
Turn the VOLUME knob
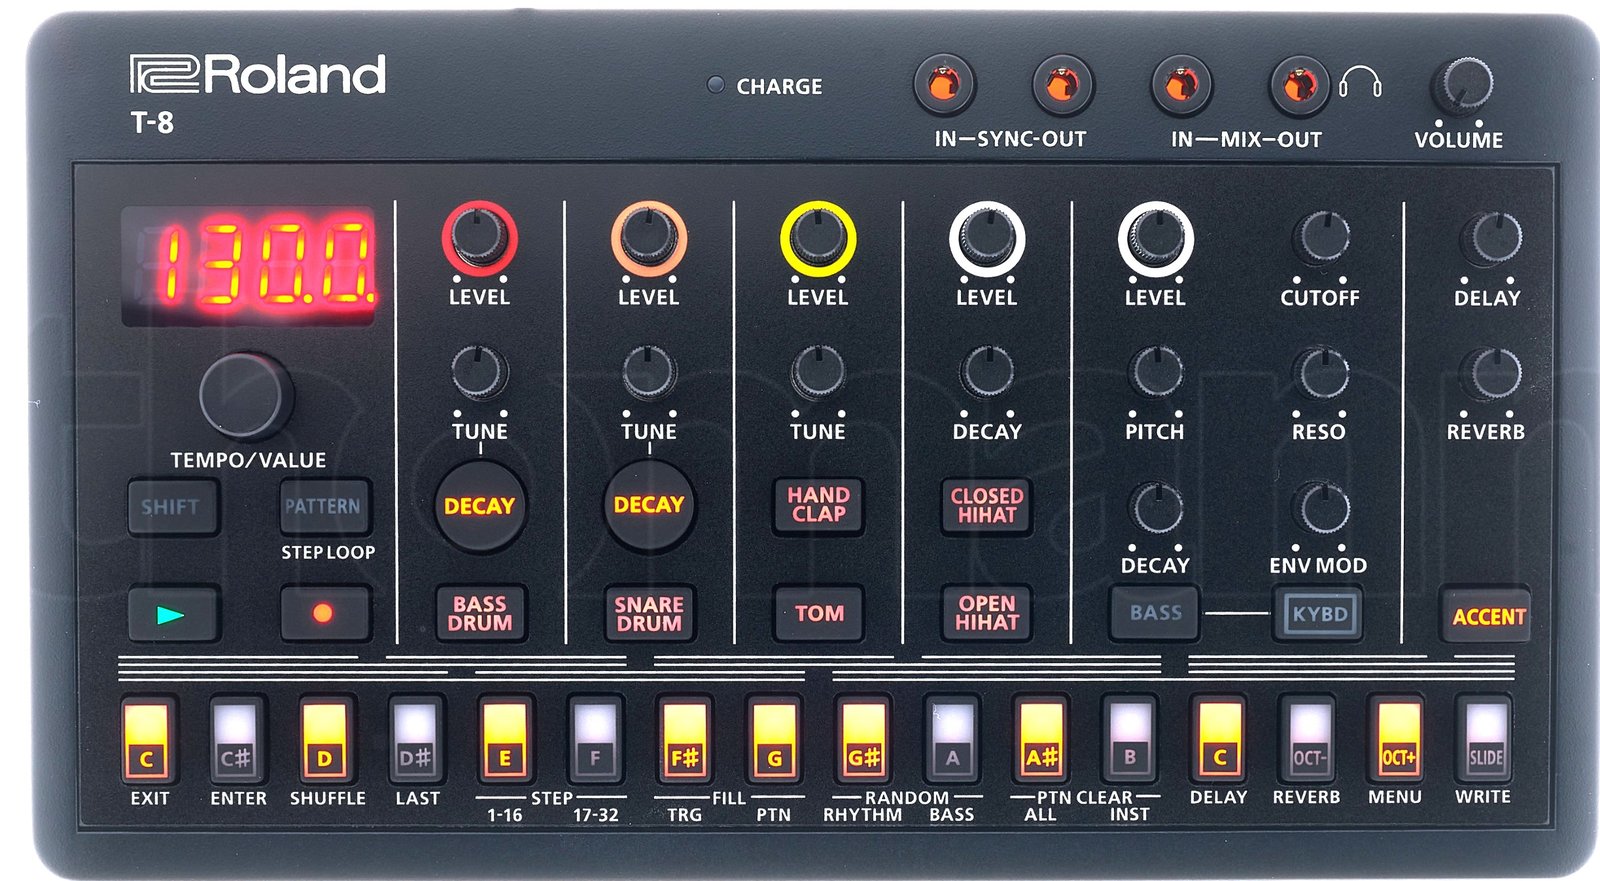click(1462, 85)
